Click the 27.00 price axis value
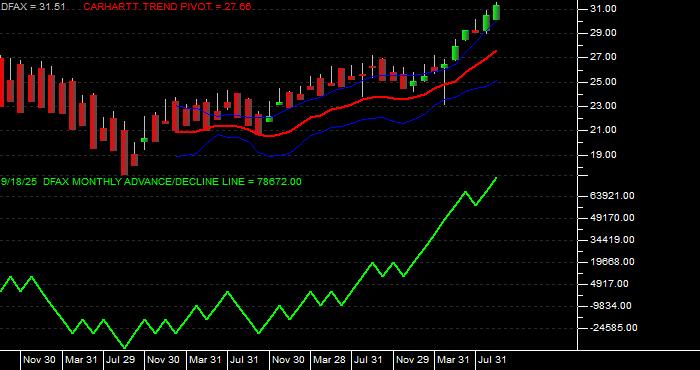The height and width of the screenshot is (370, 700). point(604,57)
